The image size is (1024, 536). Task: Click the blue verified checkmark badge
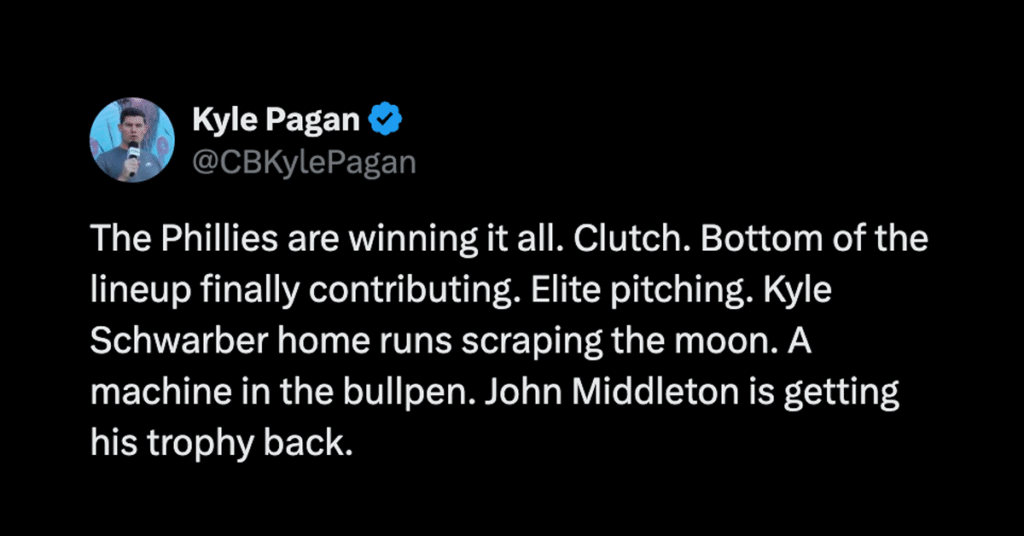pyautogui.click(x=385, y=119)
